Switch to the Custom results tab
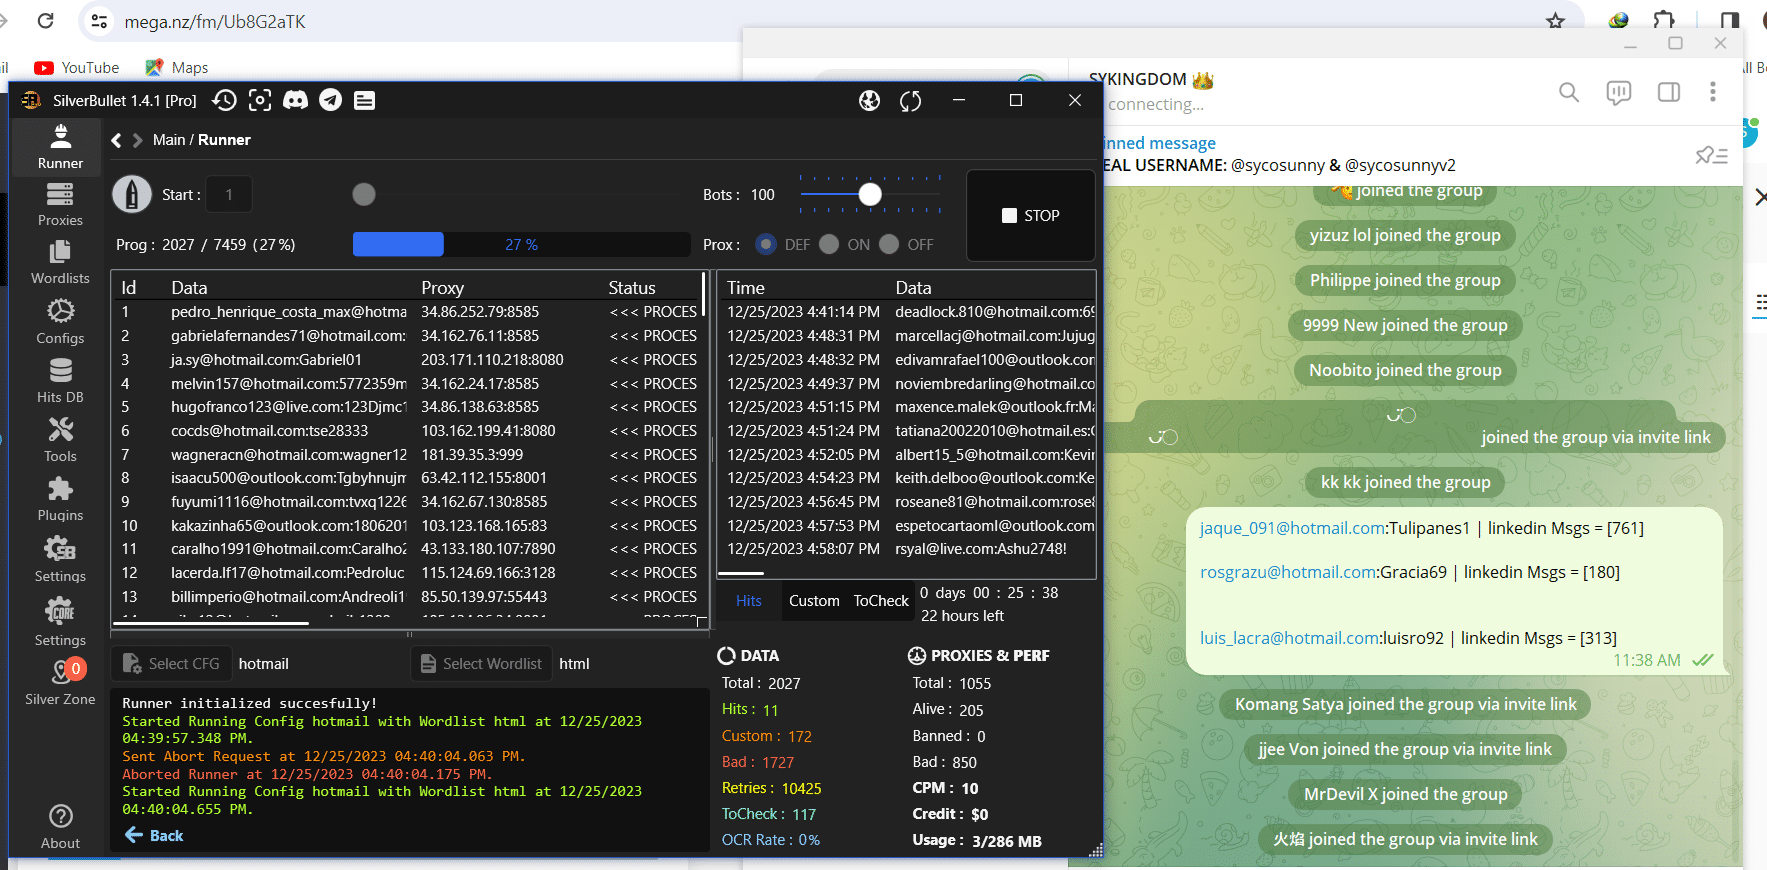Screen dimensions: 1767x870 [814, 601]
